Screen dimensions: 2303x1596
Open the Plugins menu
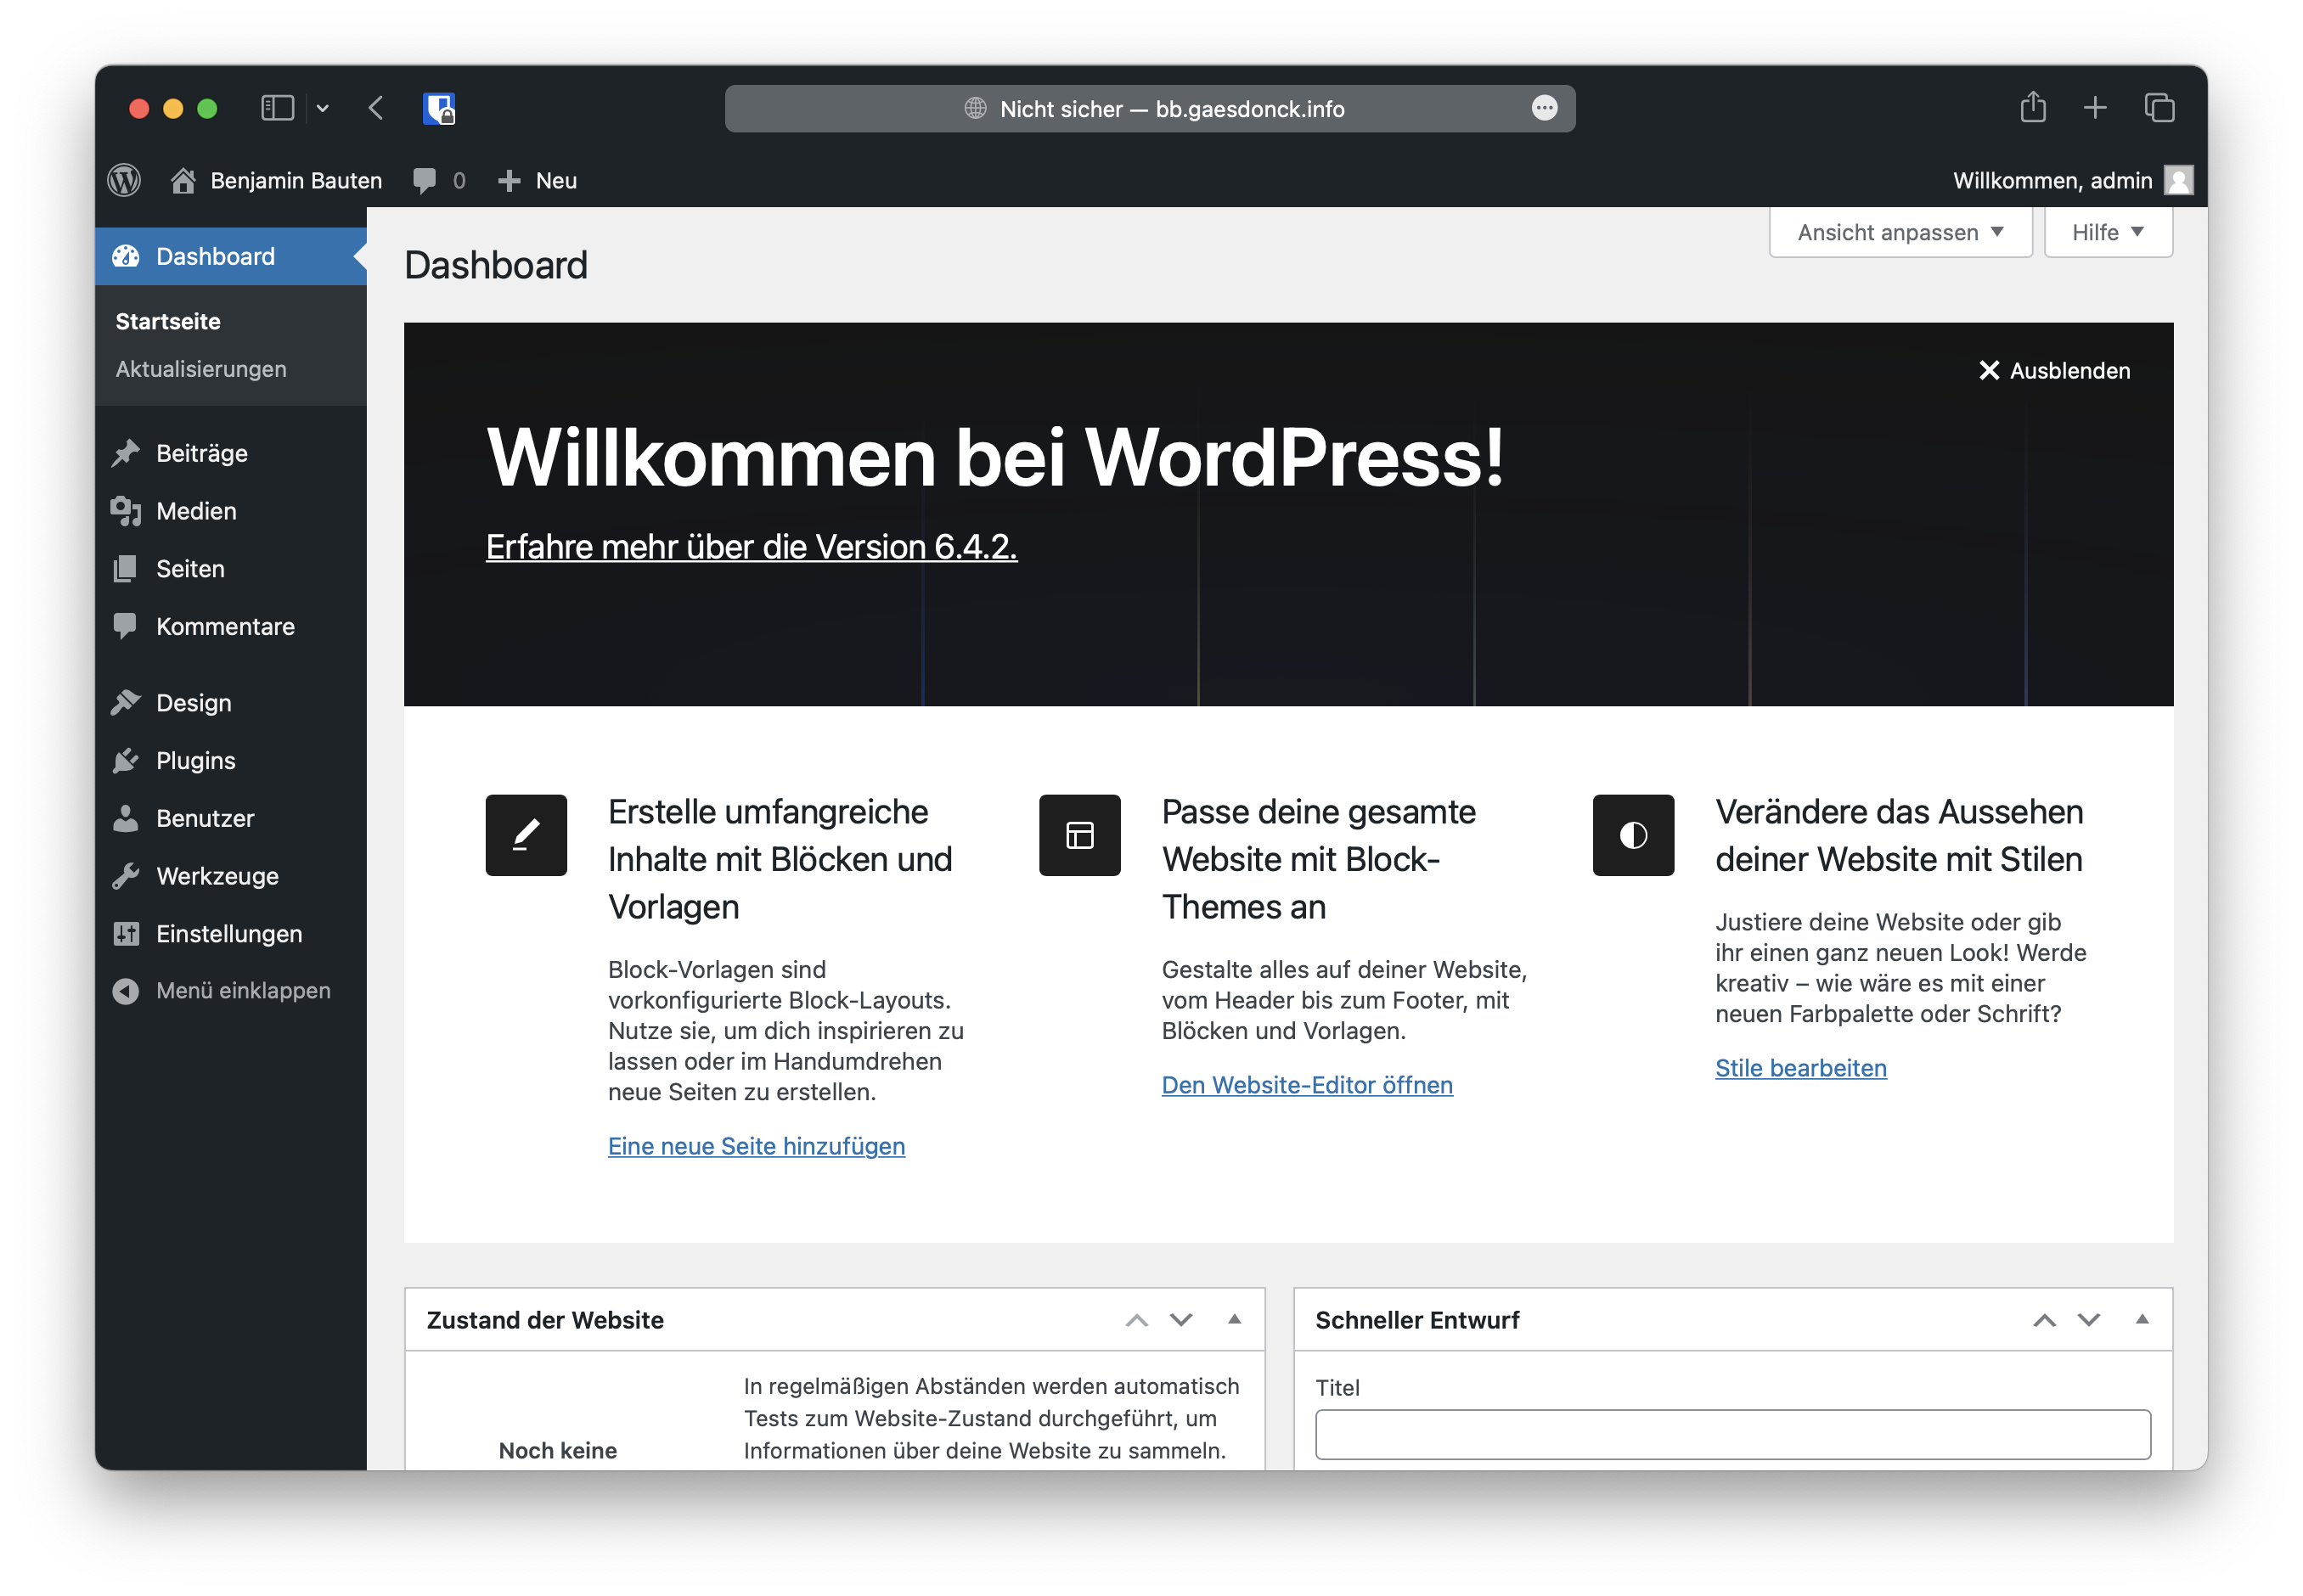click(196, 760)
